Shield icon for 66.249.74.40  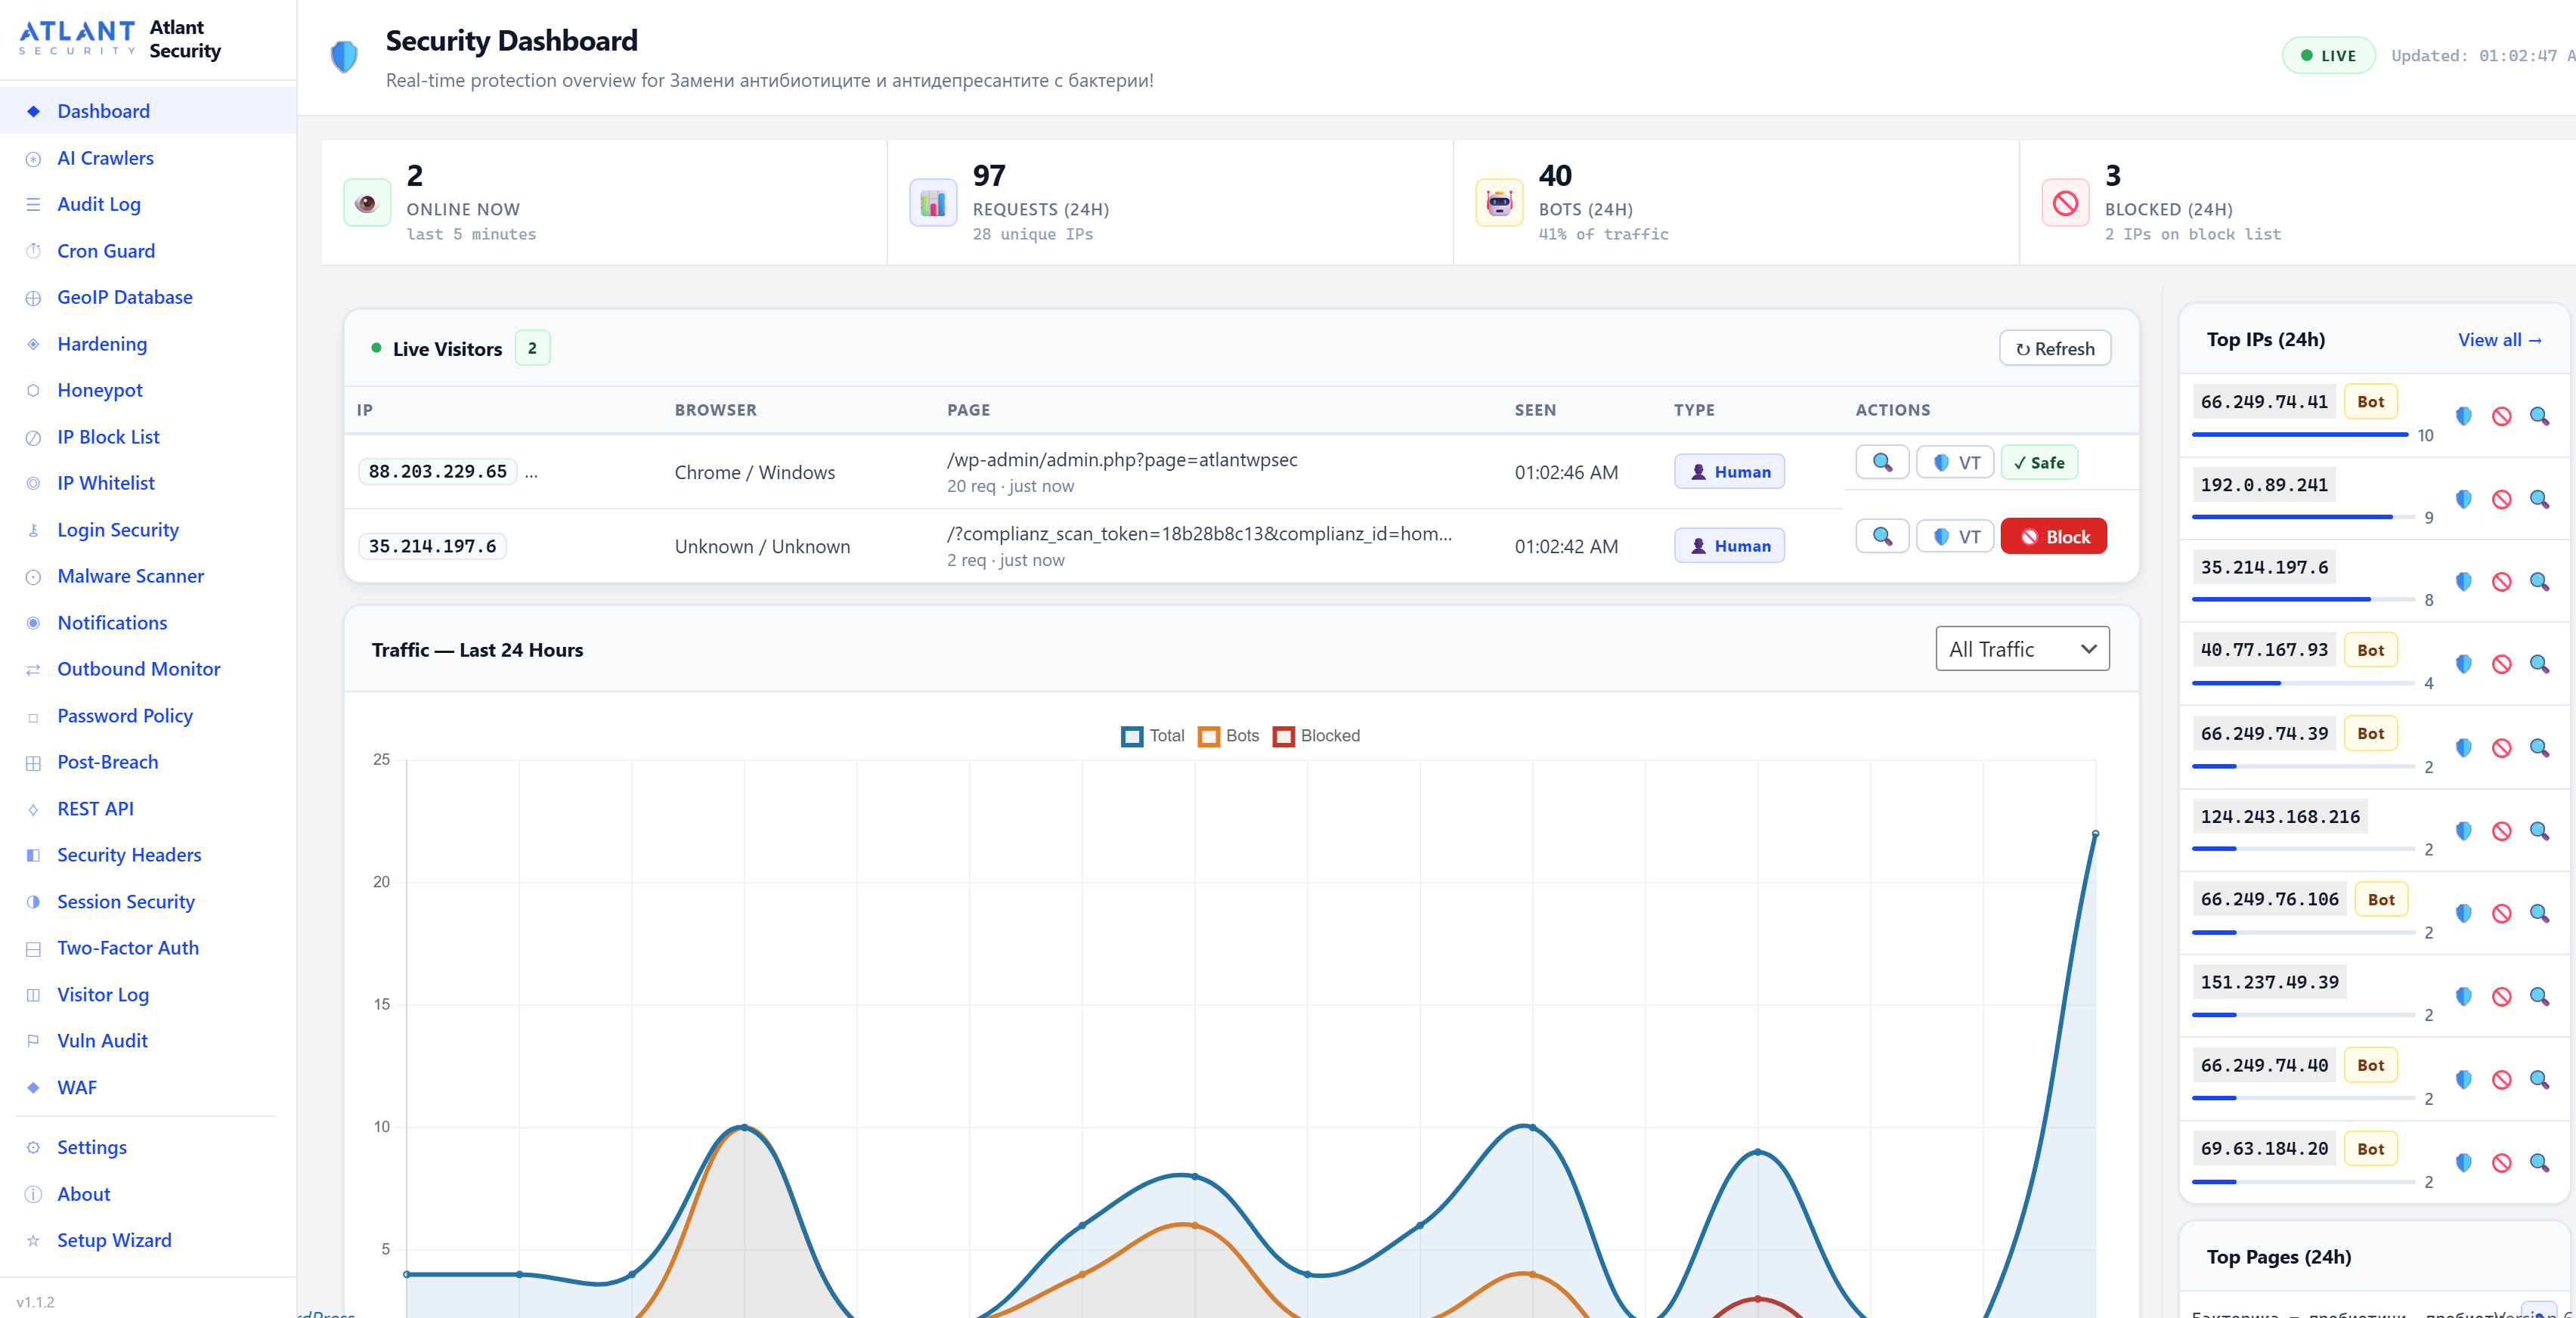click(2464, 1079)
